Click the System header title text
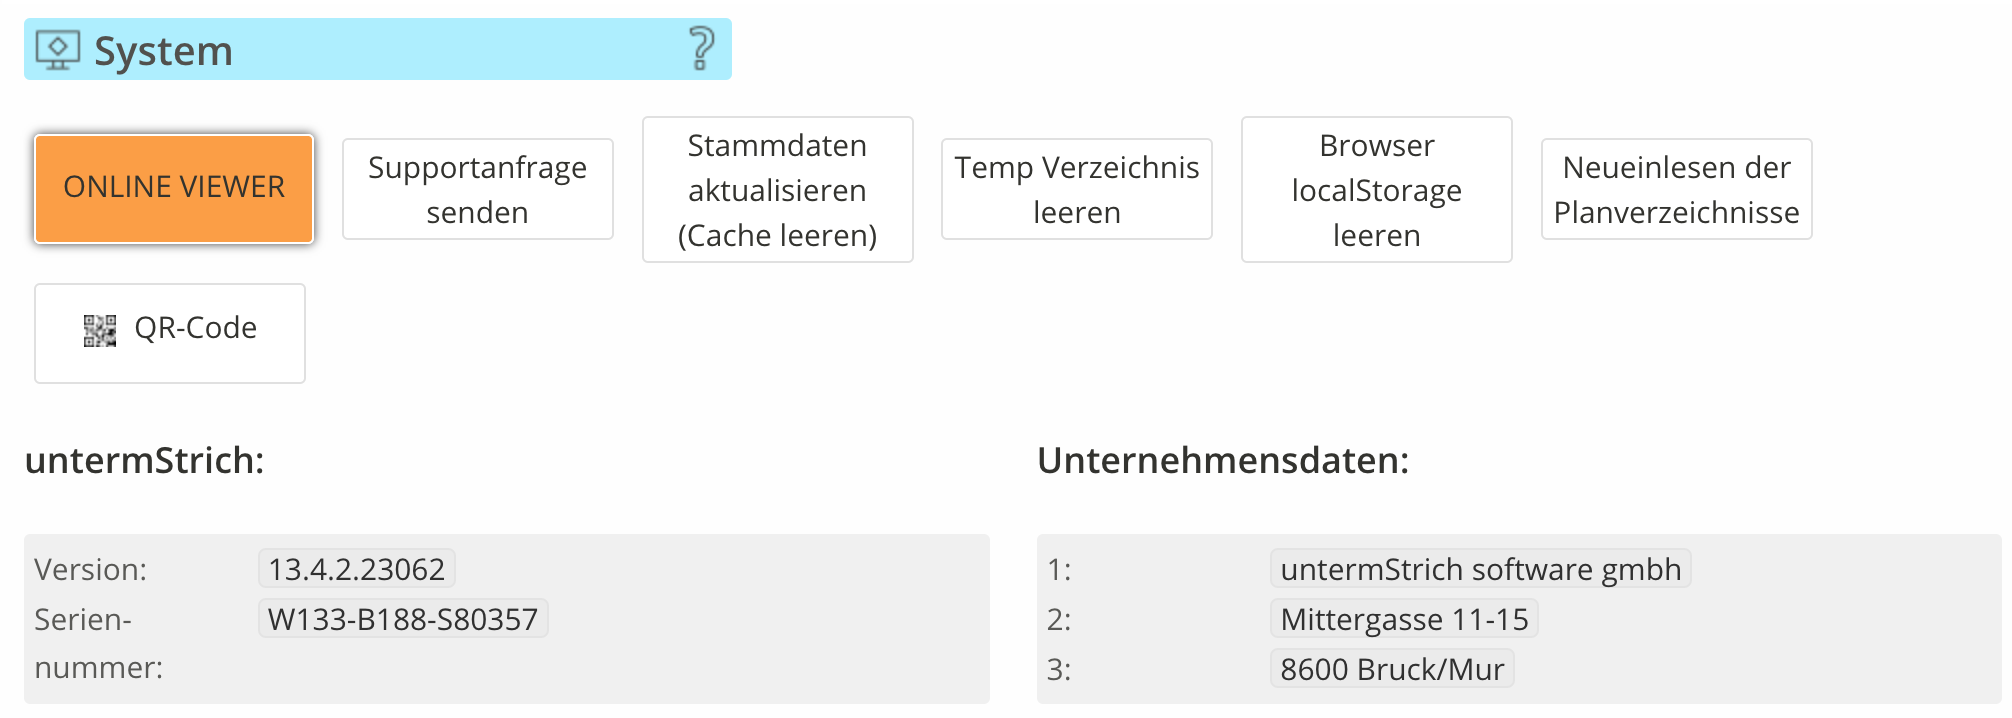2012x718 pixels. point(163,50)
